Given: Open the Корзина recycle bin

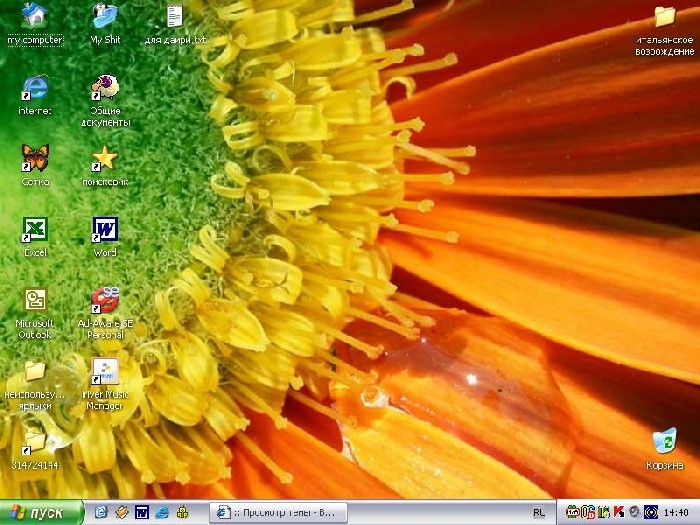Looking at the screenshot, I should point(664,441).
